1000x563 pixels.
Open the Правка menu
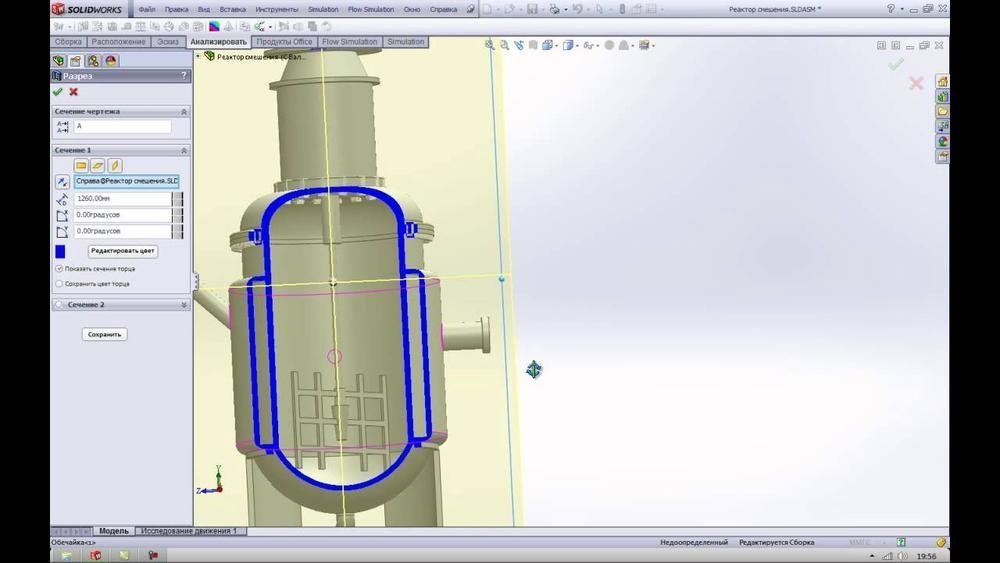pos(176,10)
